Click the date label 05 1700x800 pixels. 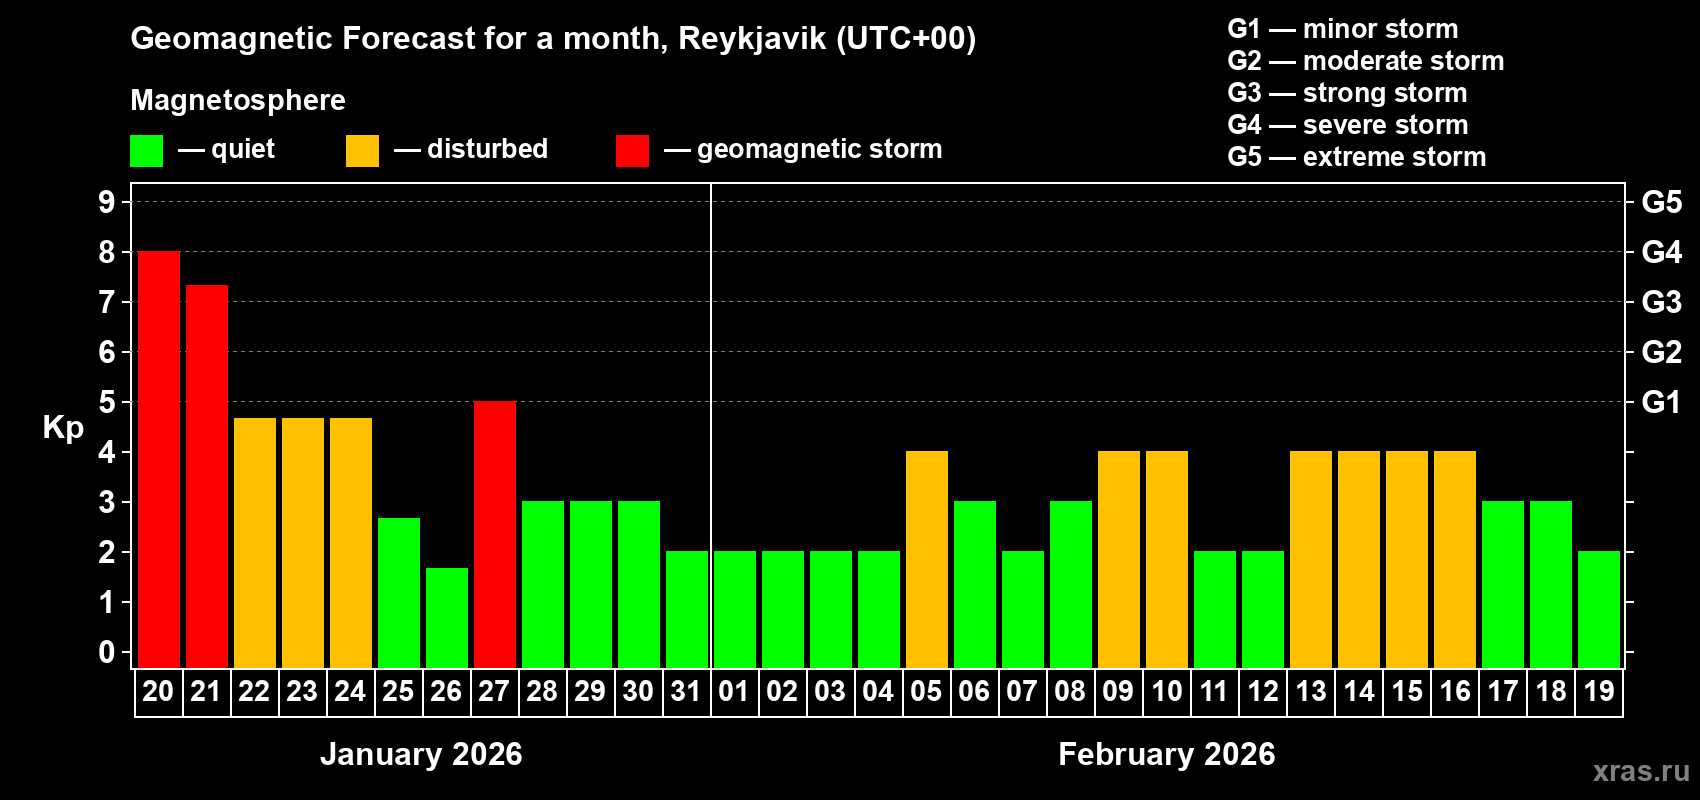926,691
